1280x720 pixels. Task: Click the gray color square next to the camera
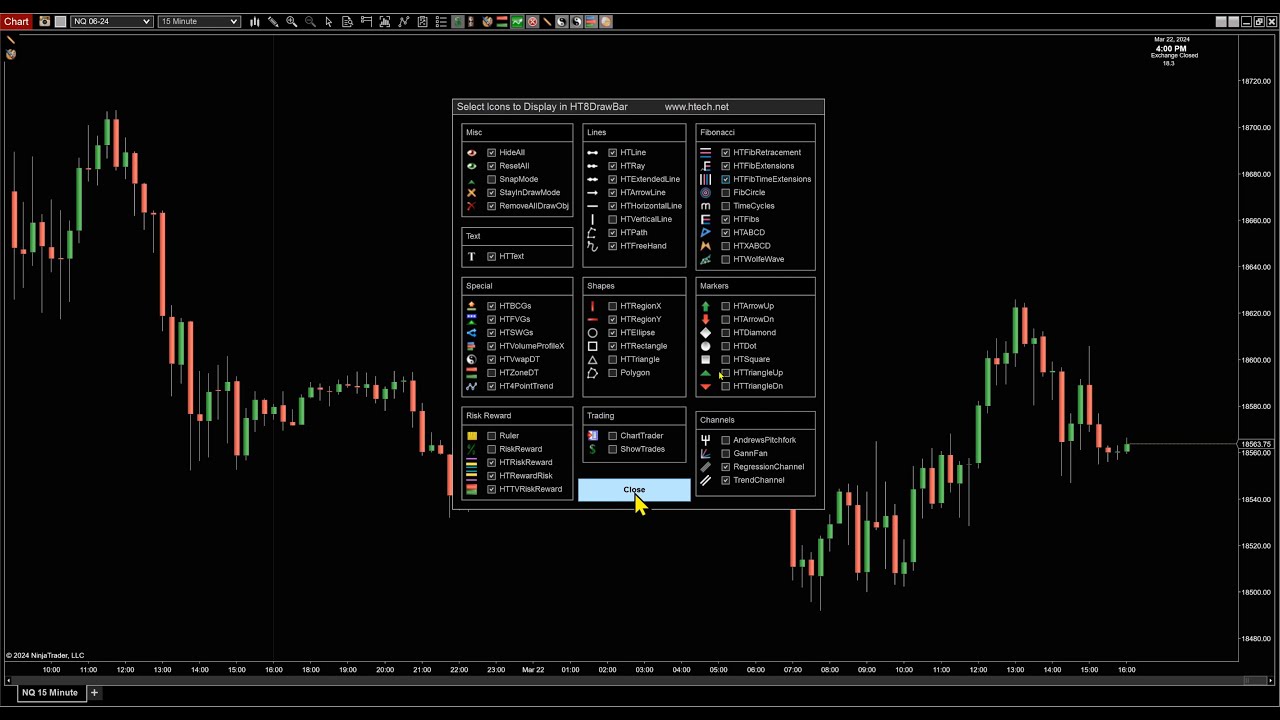[x=60, y=22]
